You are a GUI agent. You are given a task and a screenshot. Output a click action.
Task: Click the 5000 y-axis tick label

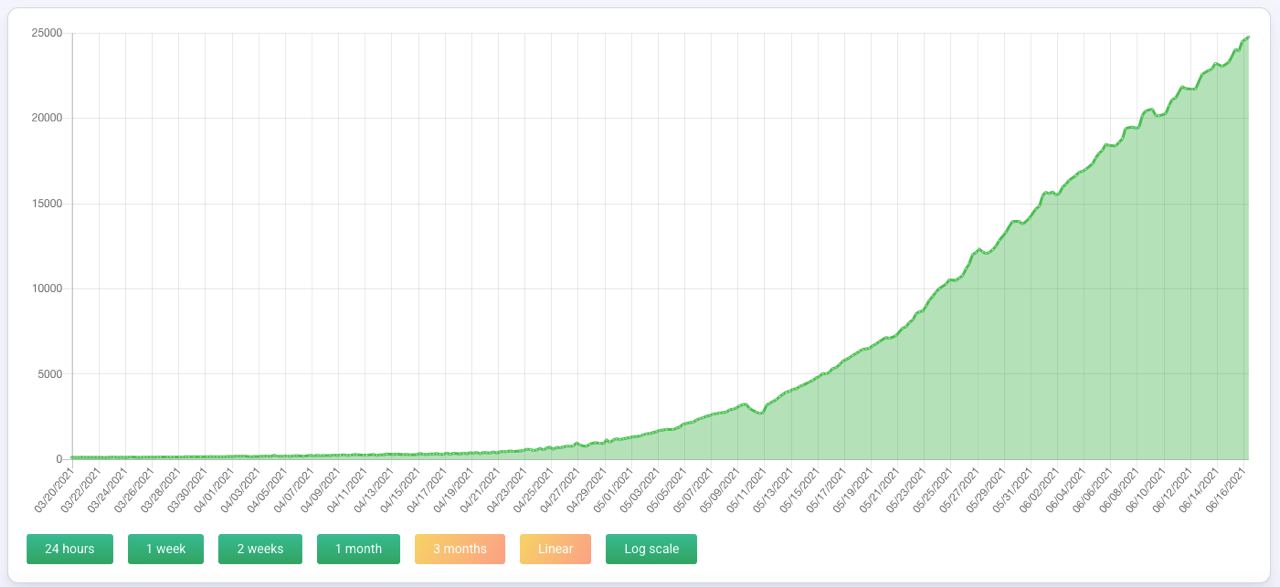pyautogui.click(x=50, y=374)
